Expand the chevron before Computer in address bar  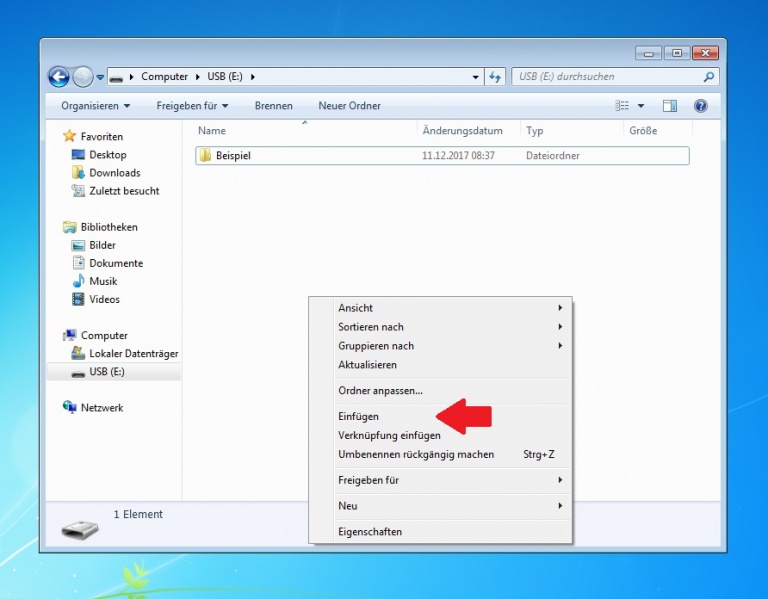click(x=131, y=77)
